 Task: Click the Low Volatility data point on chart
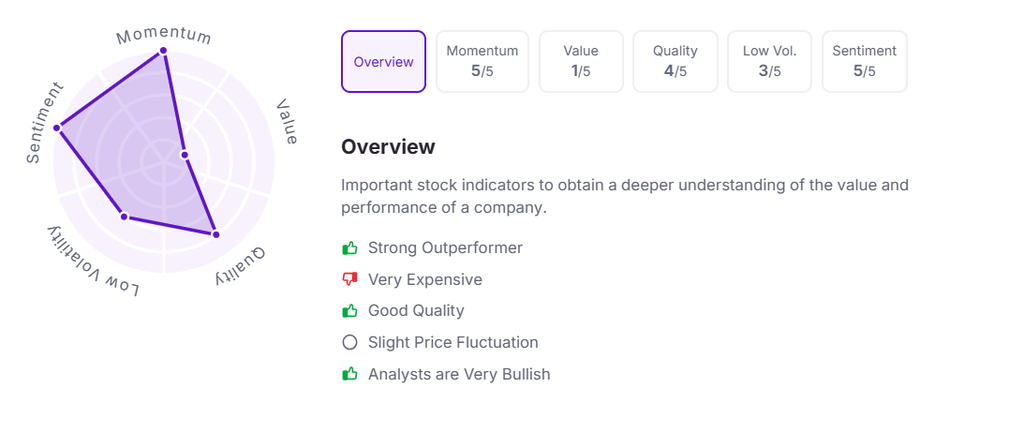tap(124, 216)
